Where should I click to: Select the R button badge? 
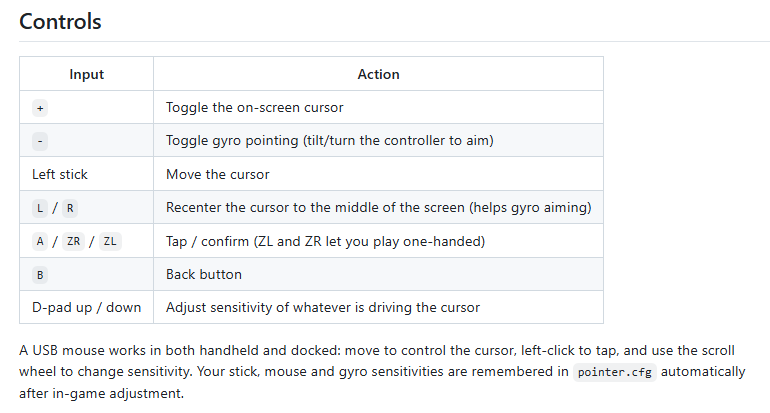pos(70,208)
